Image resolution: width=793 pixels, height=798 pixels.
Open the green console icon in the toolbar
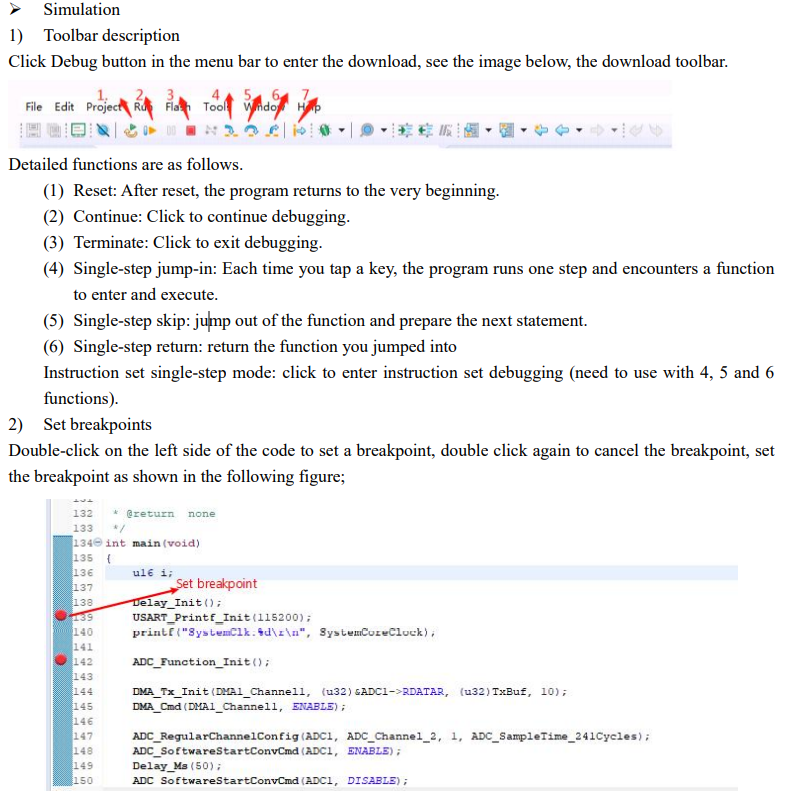pyautogui.click(x=78, y=131)
